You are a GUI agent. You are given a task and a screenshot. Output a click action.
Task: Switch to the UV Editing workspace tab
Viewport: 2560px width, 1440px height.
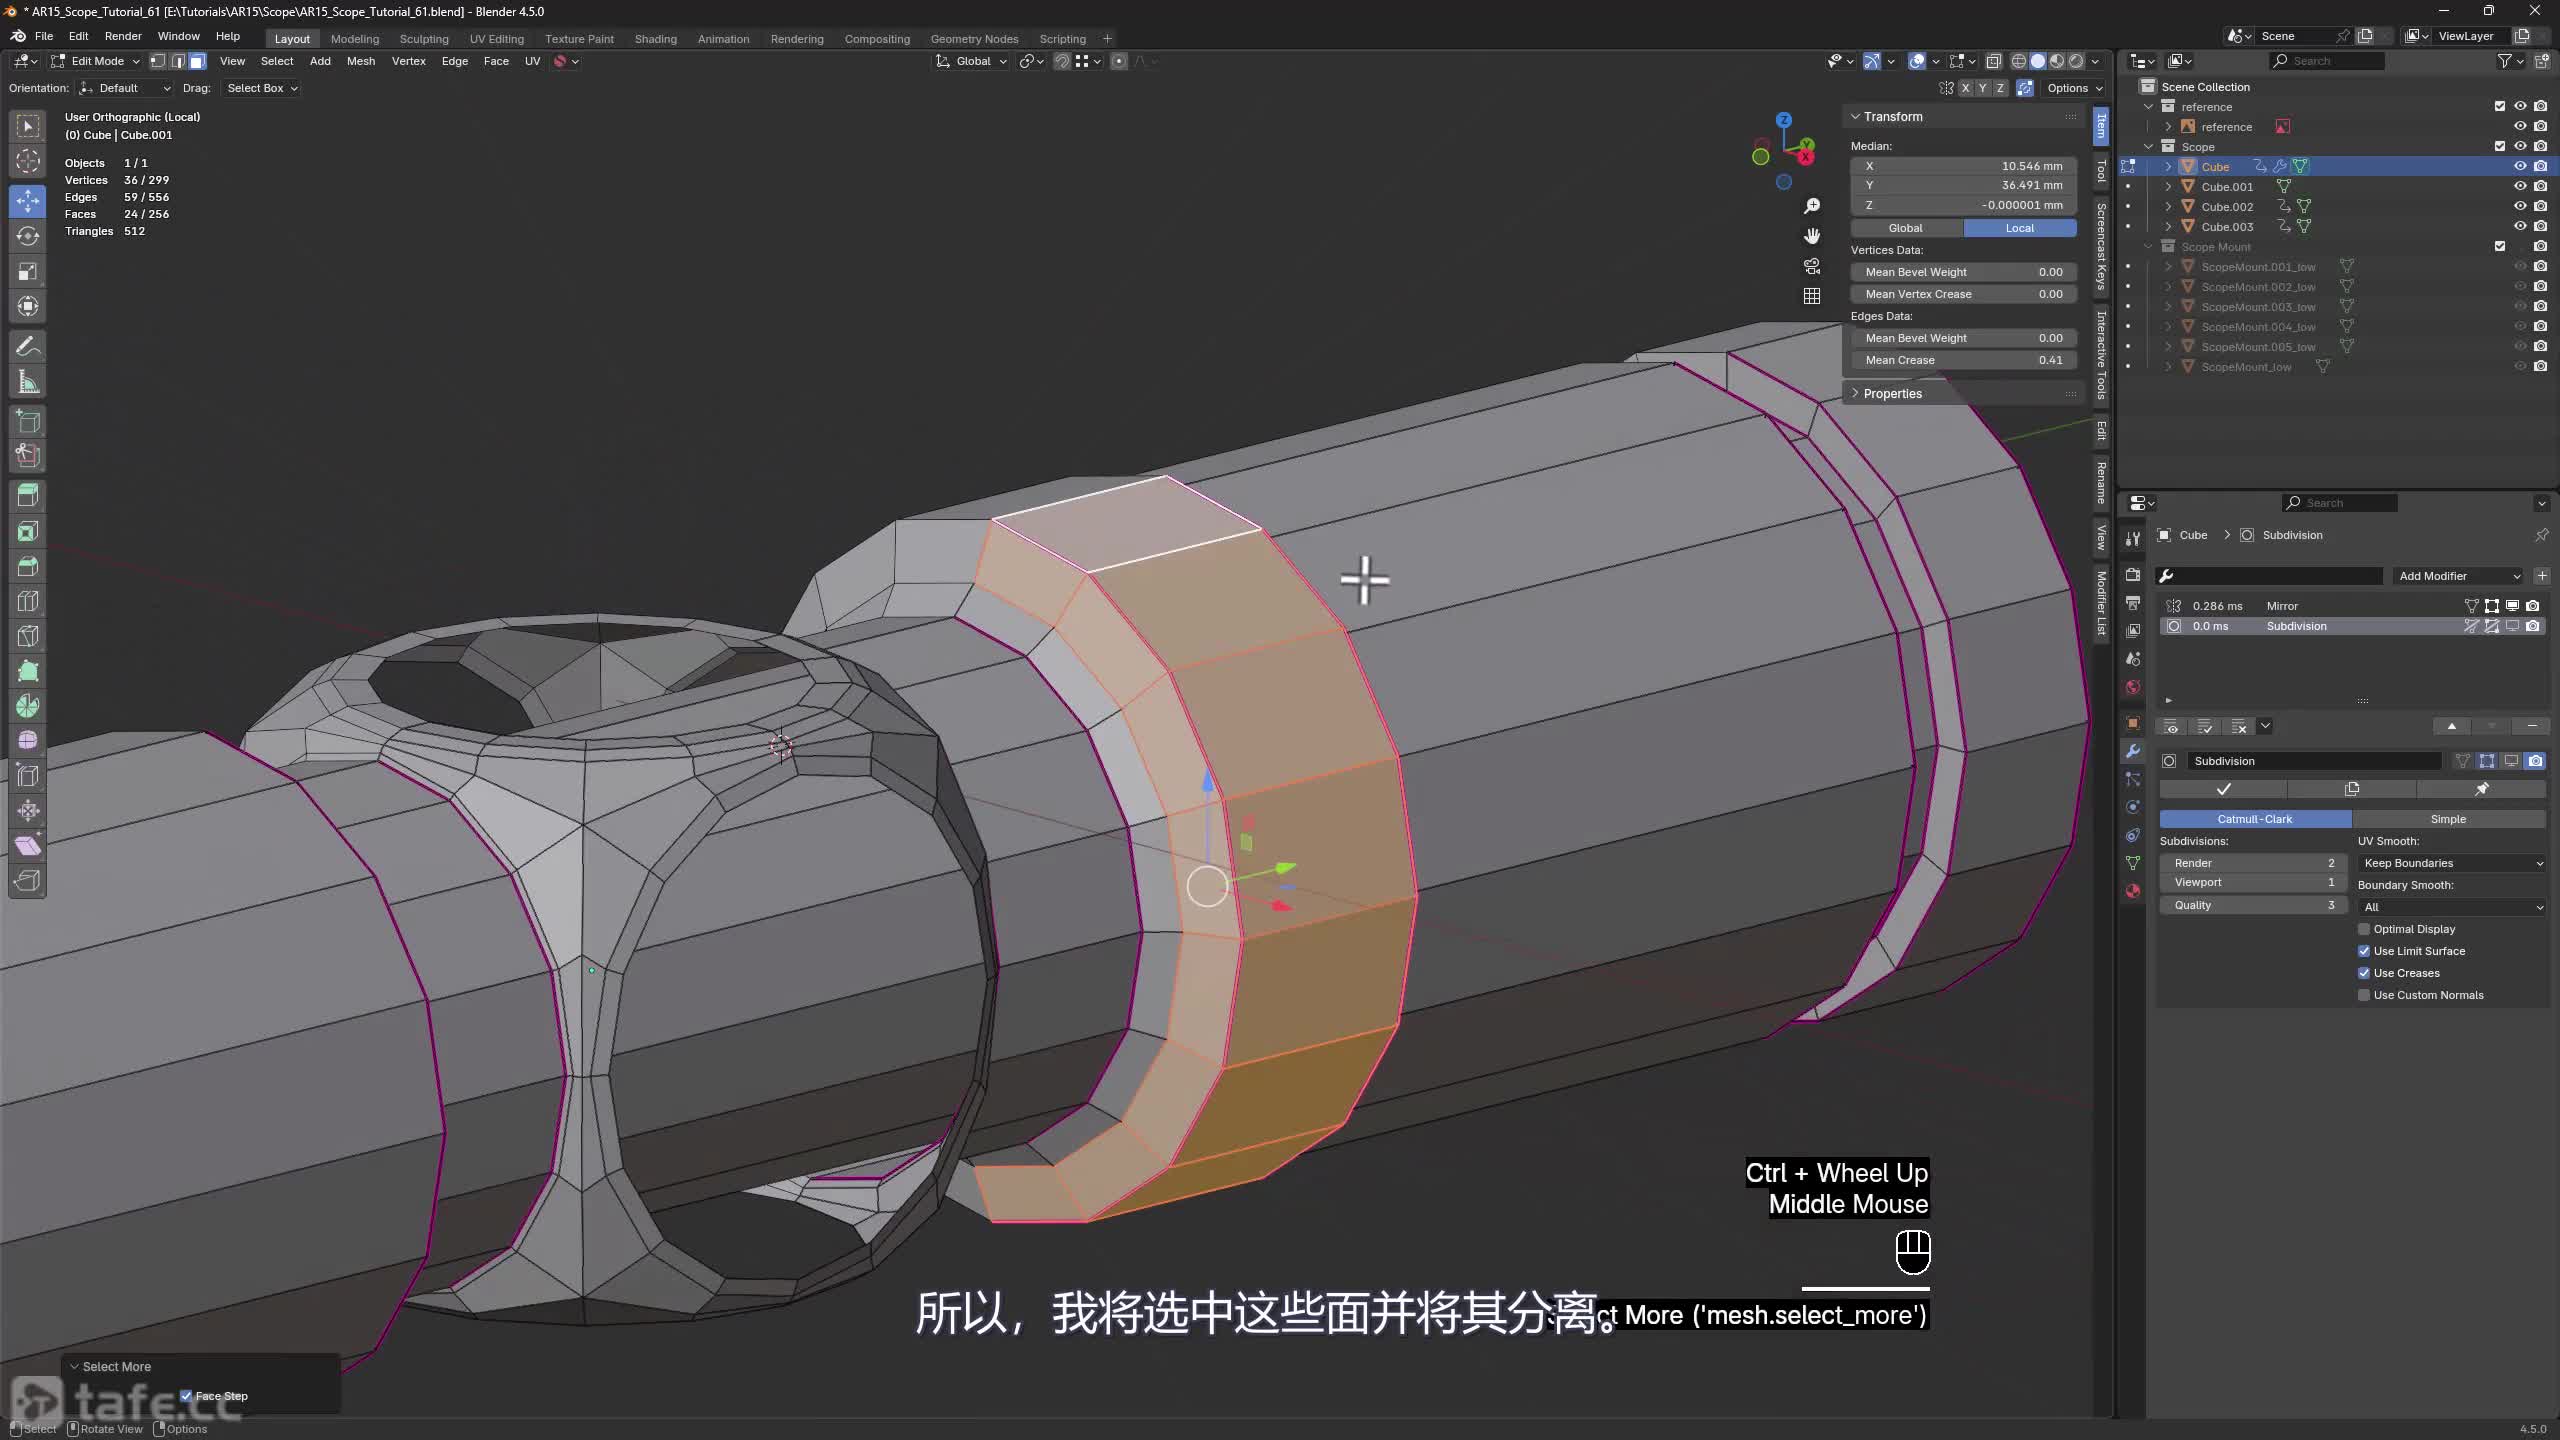tap(497, 39)
